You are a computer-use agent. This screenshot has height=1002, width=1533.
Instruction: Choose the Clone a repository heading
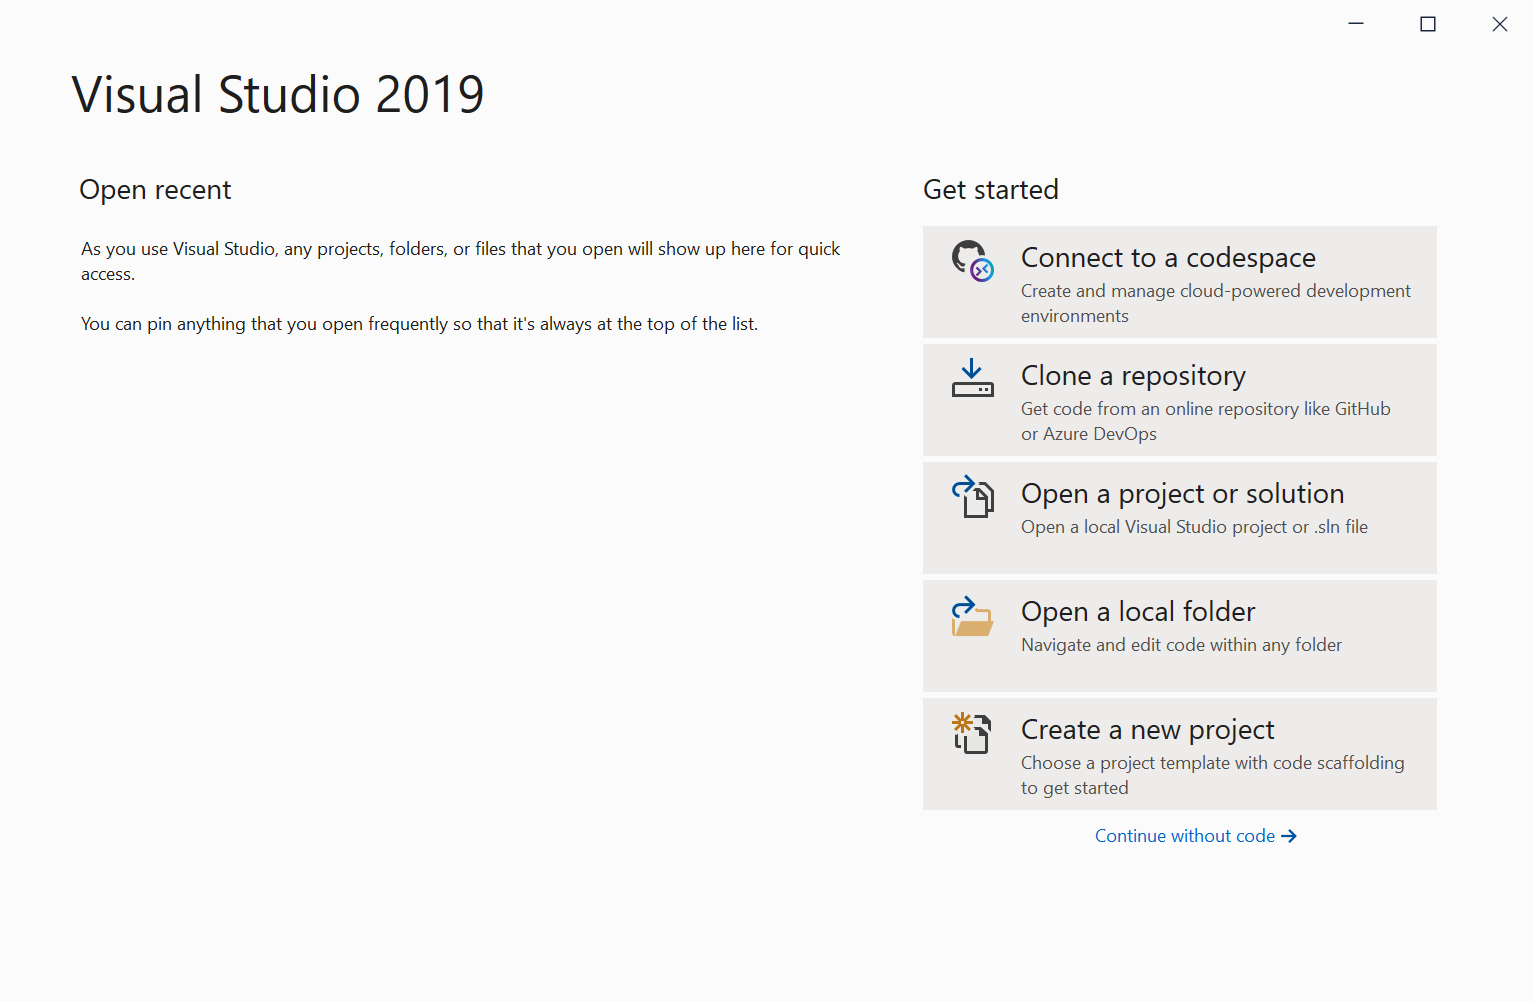1133,376
